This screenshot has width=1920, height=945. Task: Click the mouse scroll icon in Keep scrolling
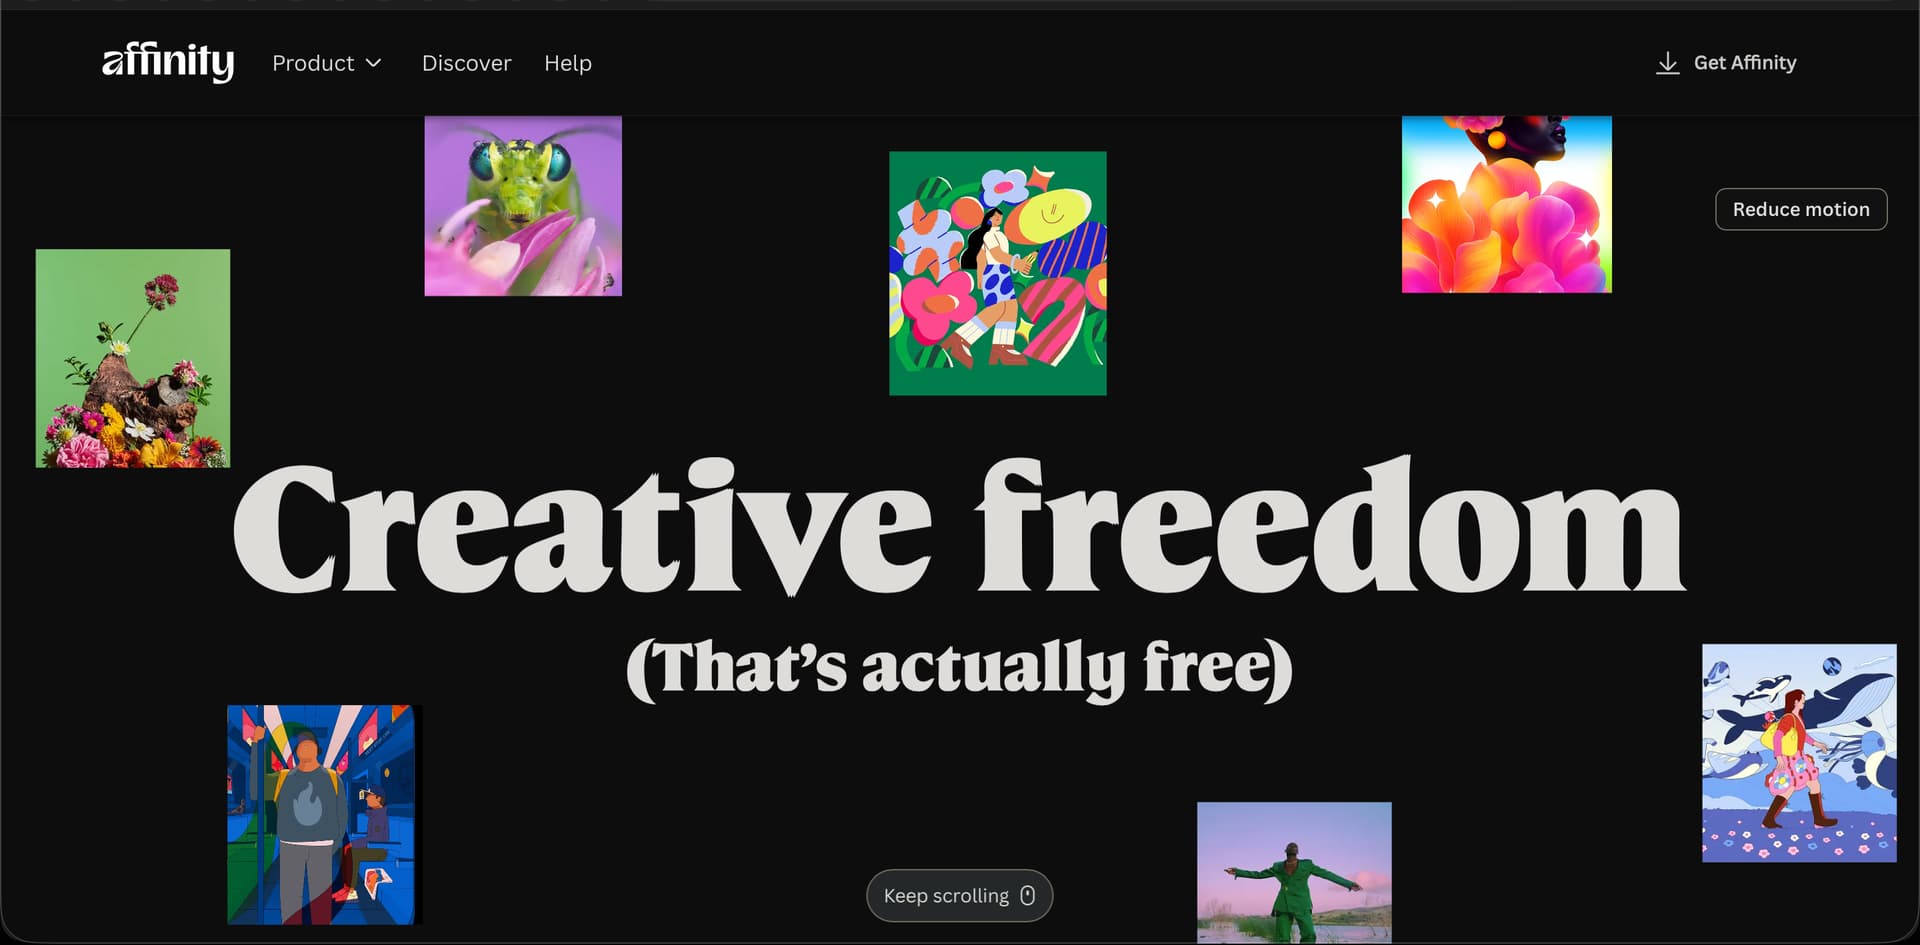click(1027, 895)
